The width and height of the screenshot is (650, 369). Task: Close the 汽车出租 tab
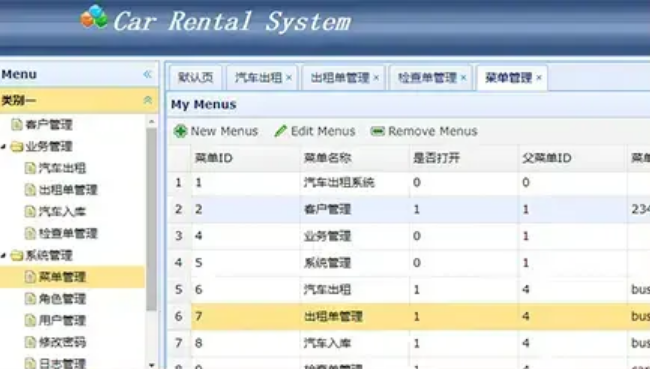click(x=289, y=78)
